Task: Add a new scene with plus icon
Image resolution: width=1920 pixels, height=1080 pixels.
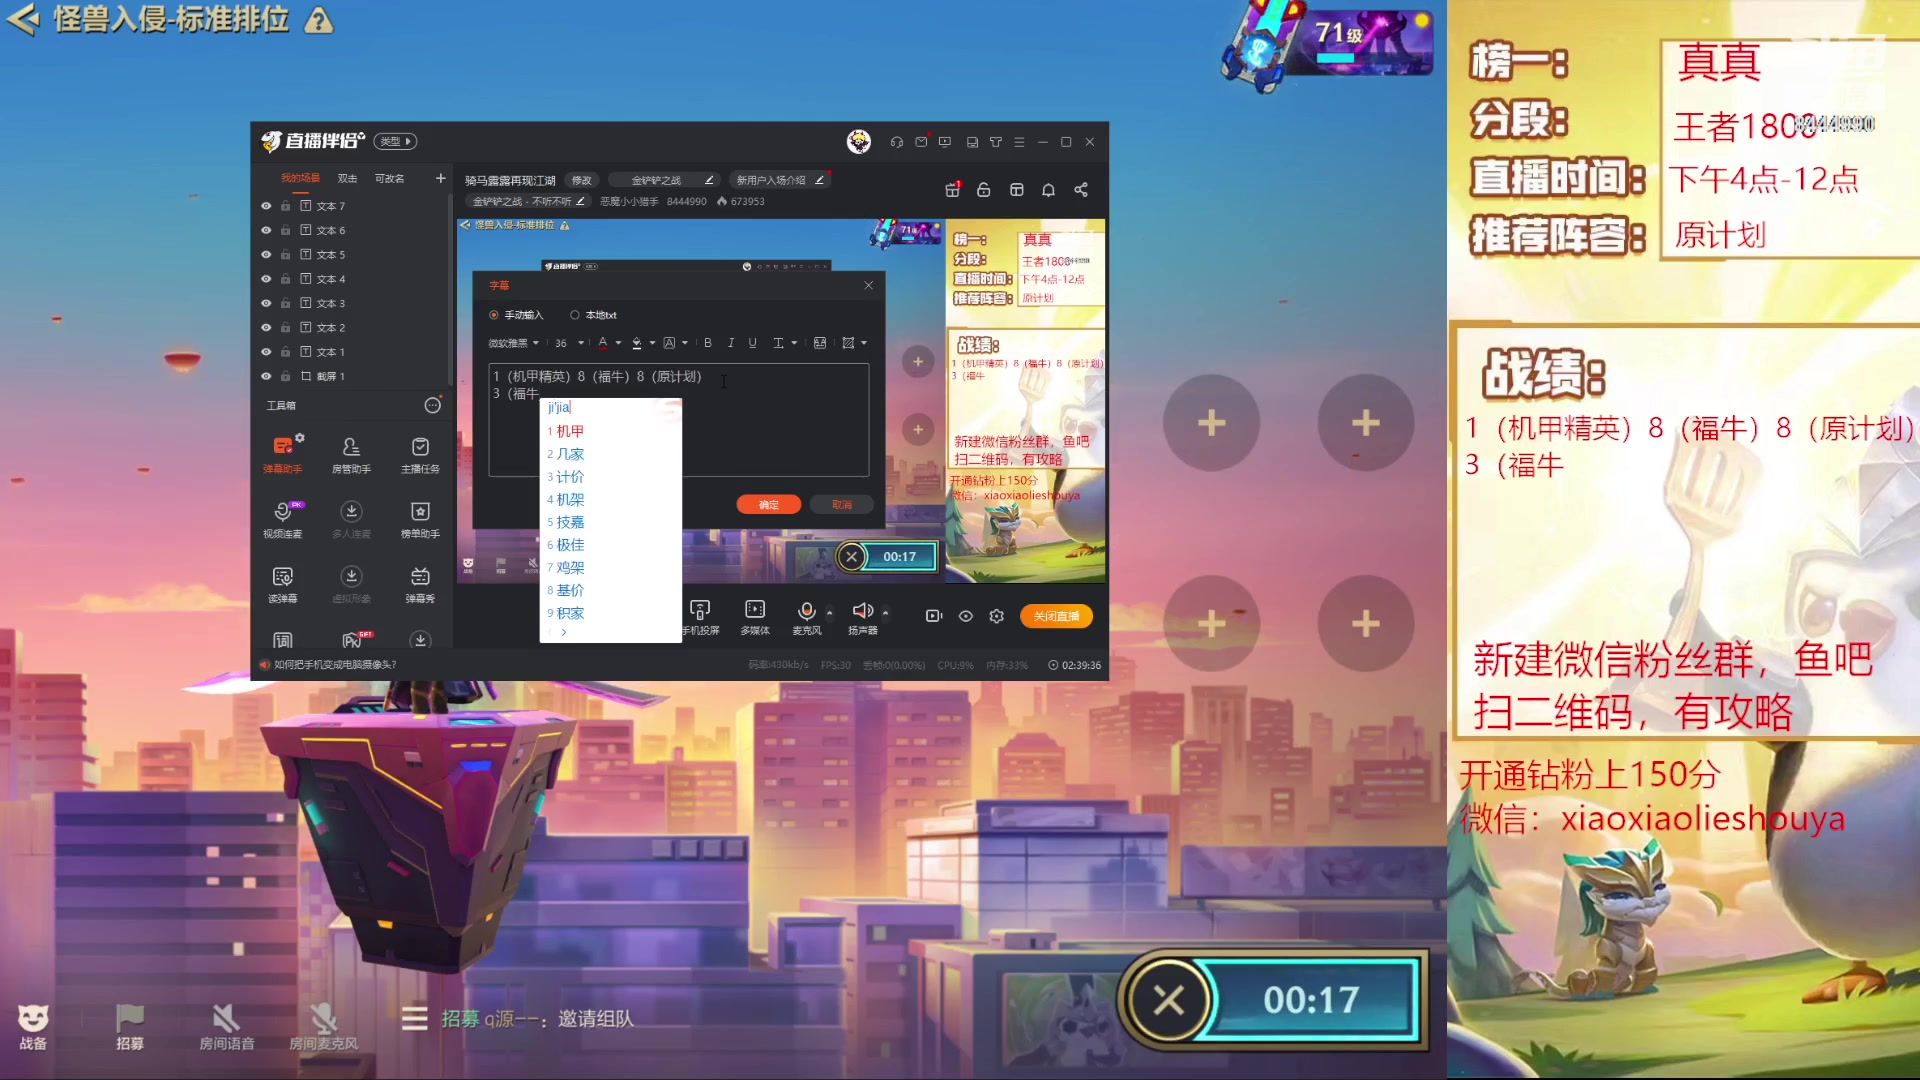Action: [440, 178]
